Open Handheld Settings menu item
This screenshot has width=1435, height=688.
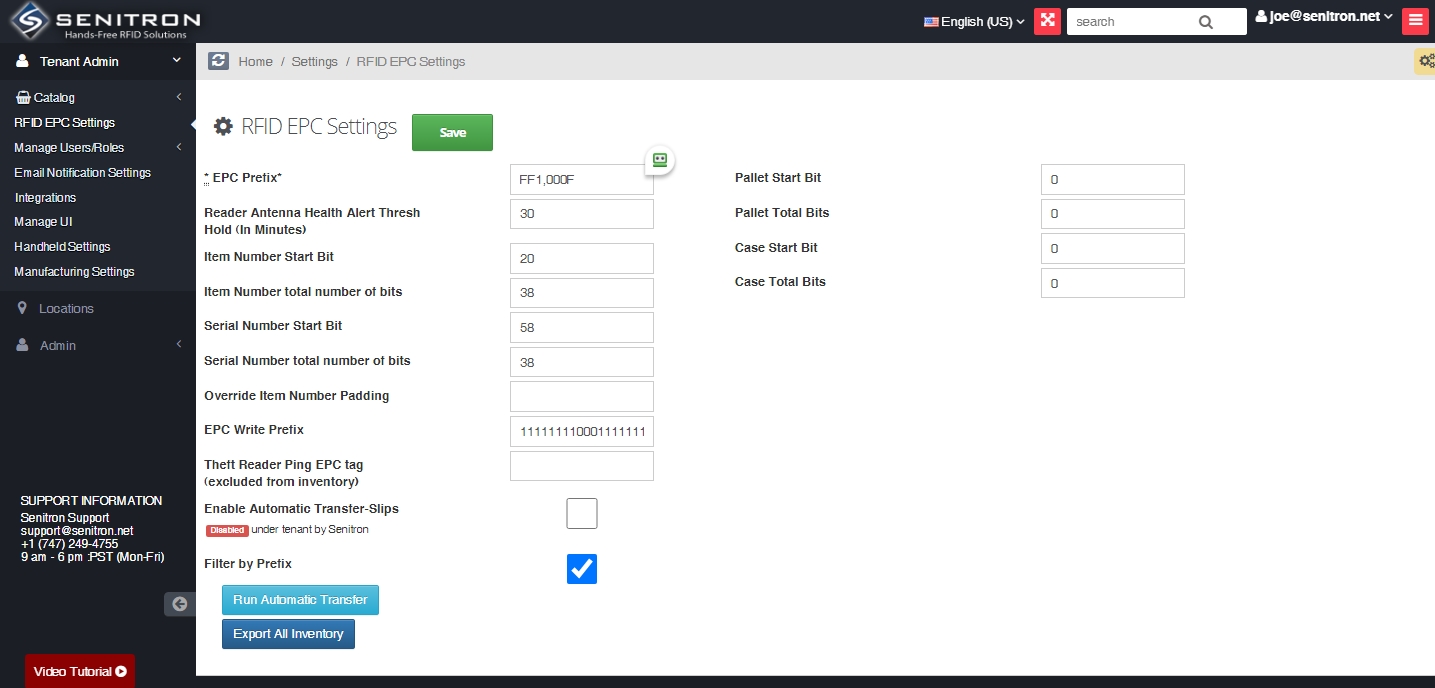[62, 247]
